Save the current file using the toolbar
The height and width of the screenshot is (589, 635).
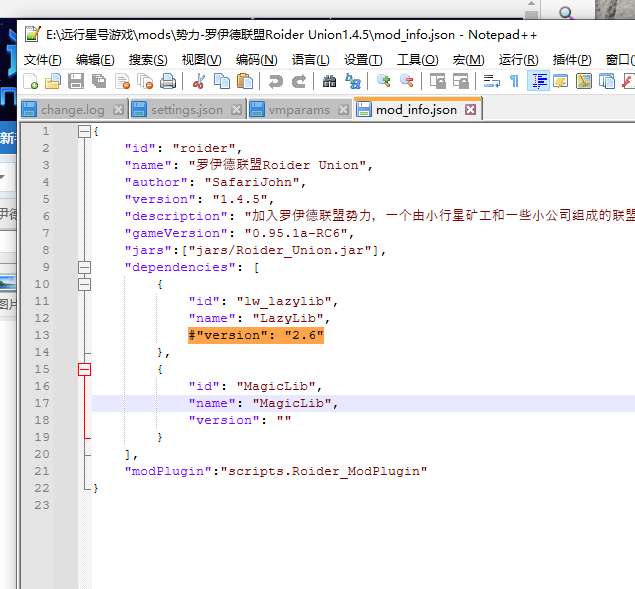(76, 81)
